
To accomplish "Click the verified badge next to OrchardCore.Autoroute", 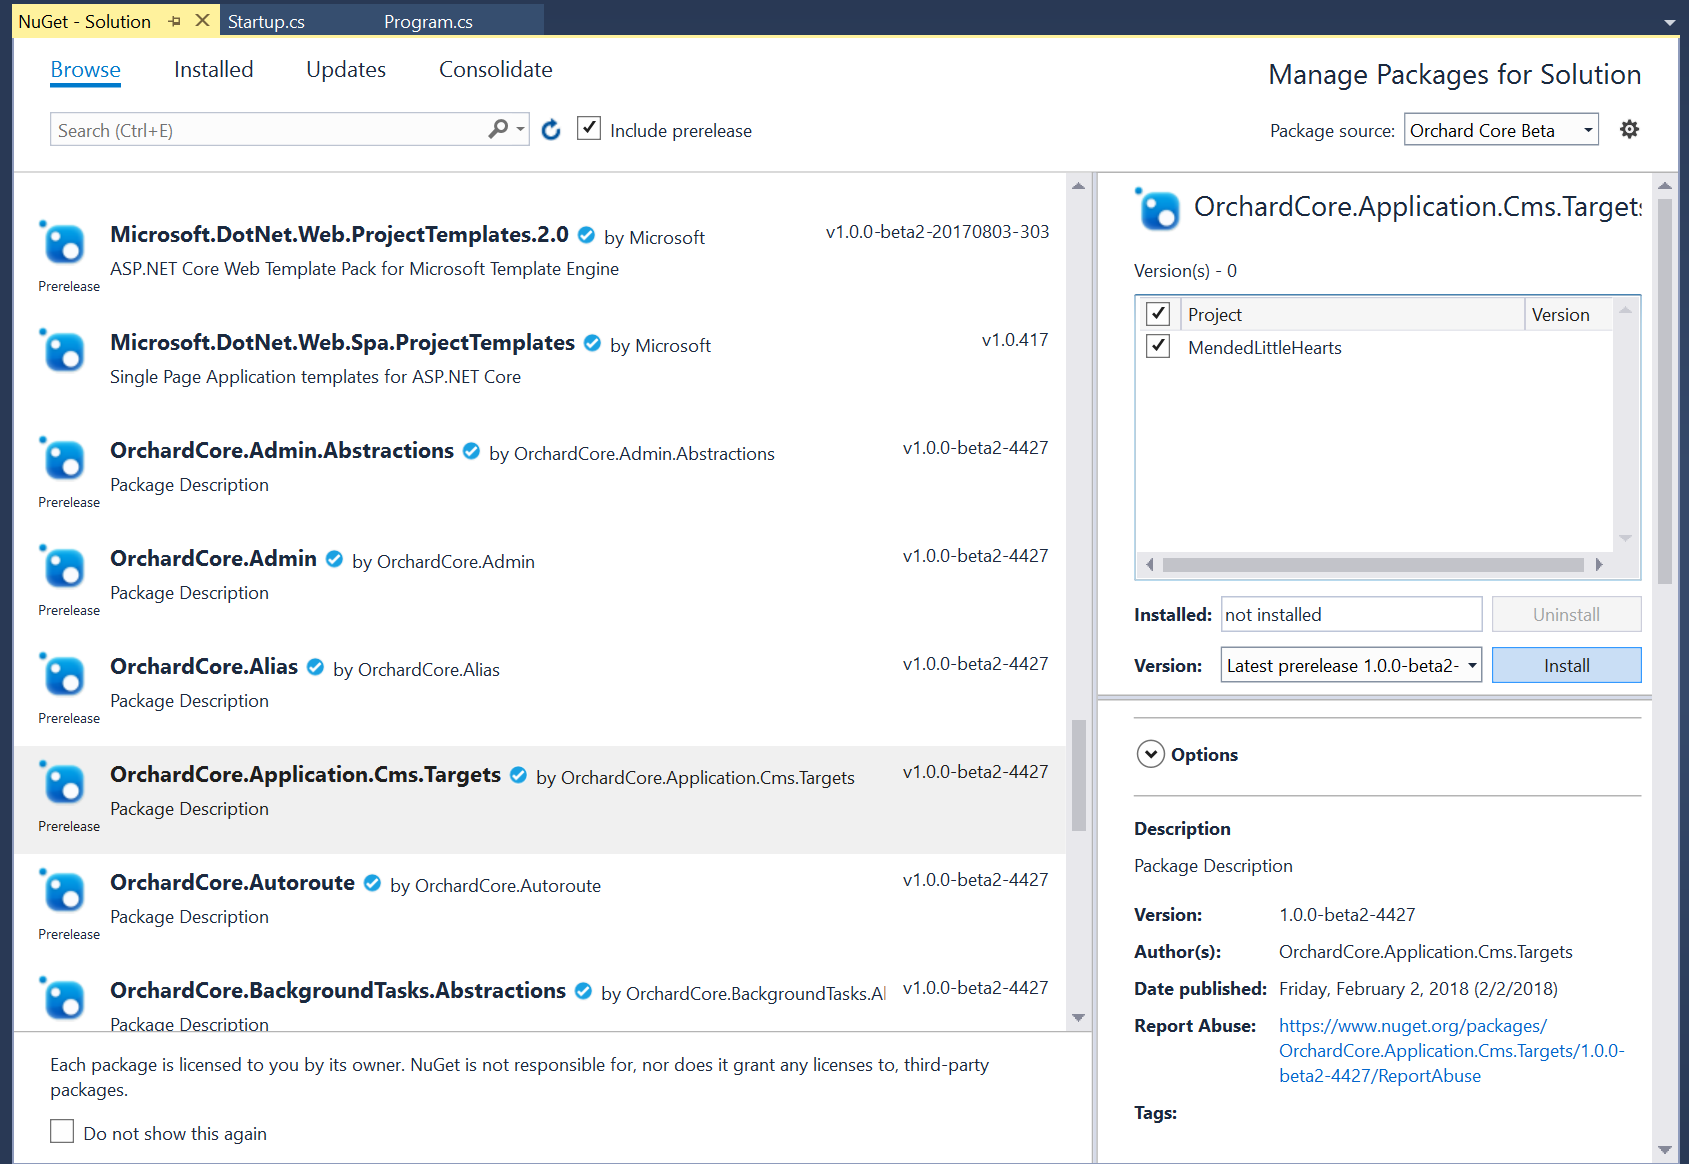I will (x=372, y=883).
